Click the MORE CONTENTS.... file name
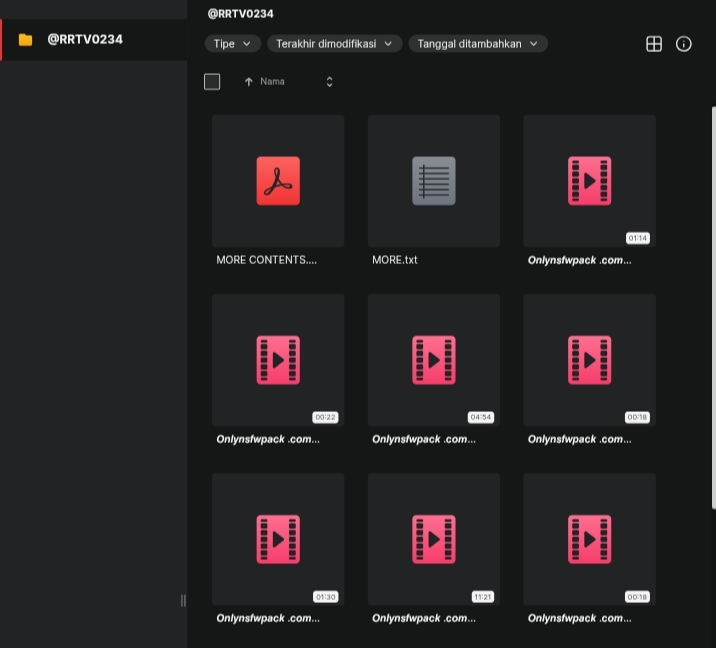716x648 pixels. click(x=266, y=260)
